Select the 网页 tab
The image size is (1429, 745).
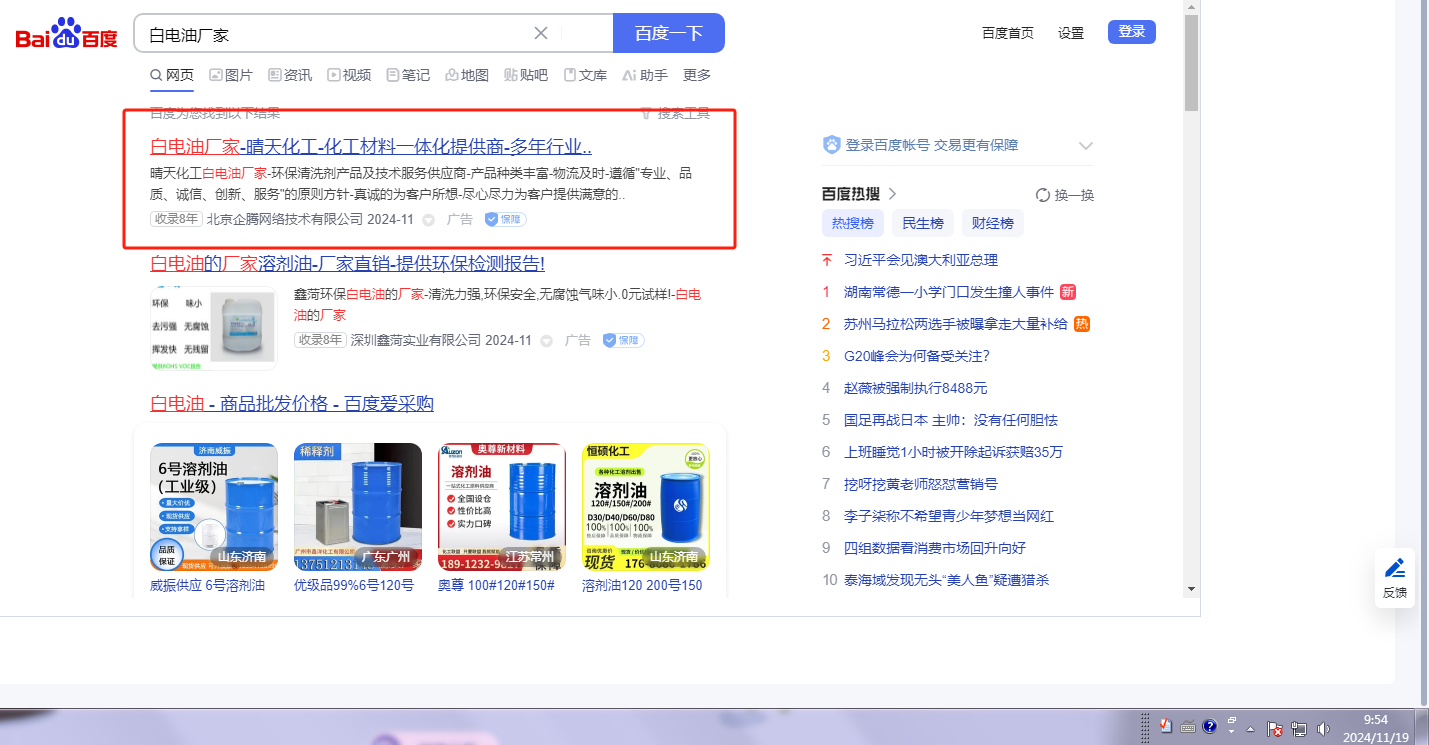(x=172, y=75)
